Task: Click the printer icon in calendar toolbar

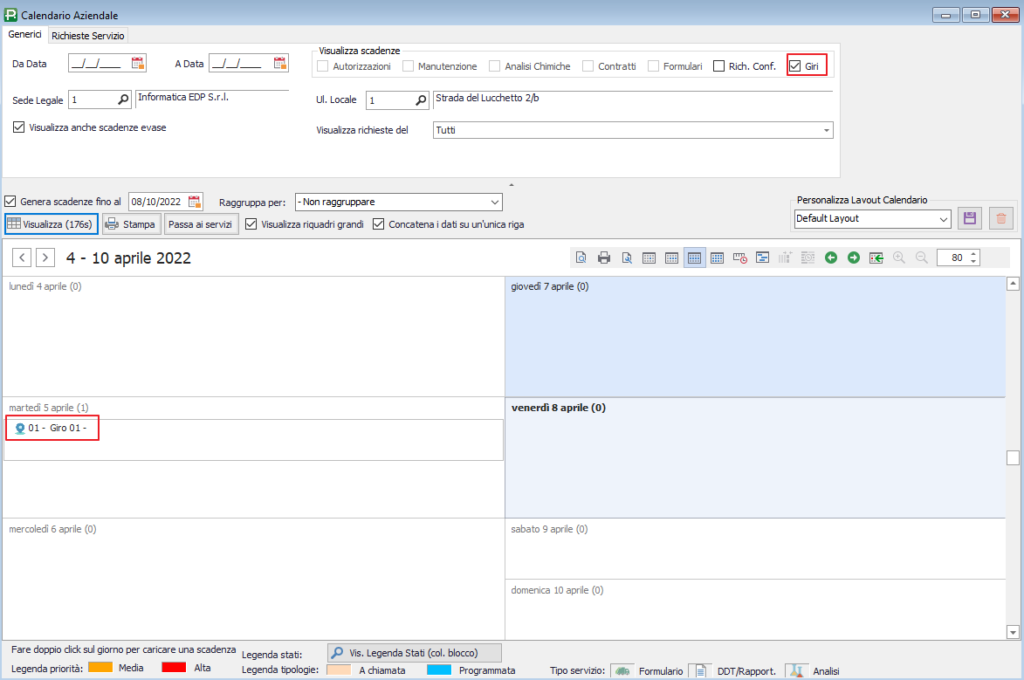Action: click(x=604, y=258)
